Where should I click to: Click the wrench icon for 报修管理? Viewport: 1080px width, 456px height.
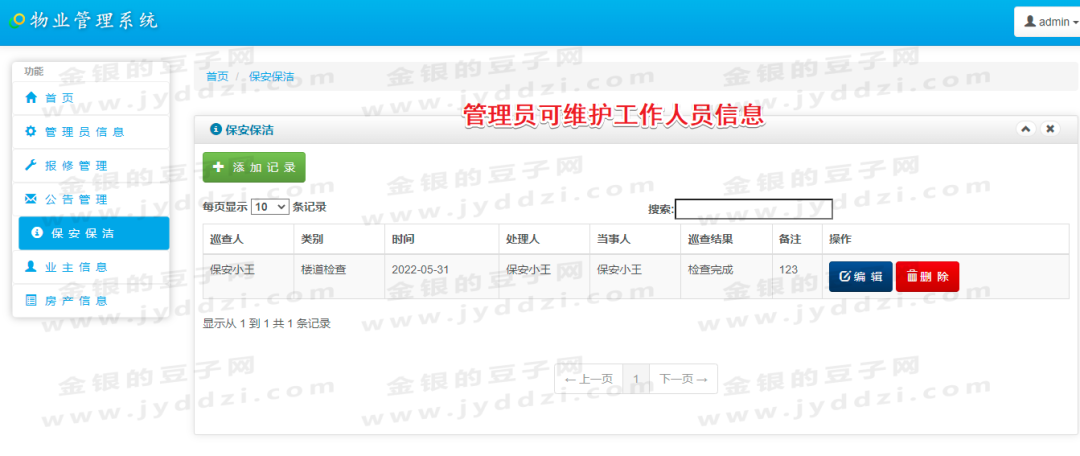click(x=30, y=165)
